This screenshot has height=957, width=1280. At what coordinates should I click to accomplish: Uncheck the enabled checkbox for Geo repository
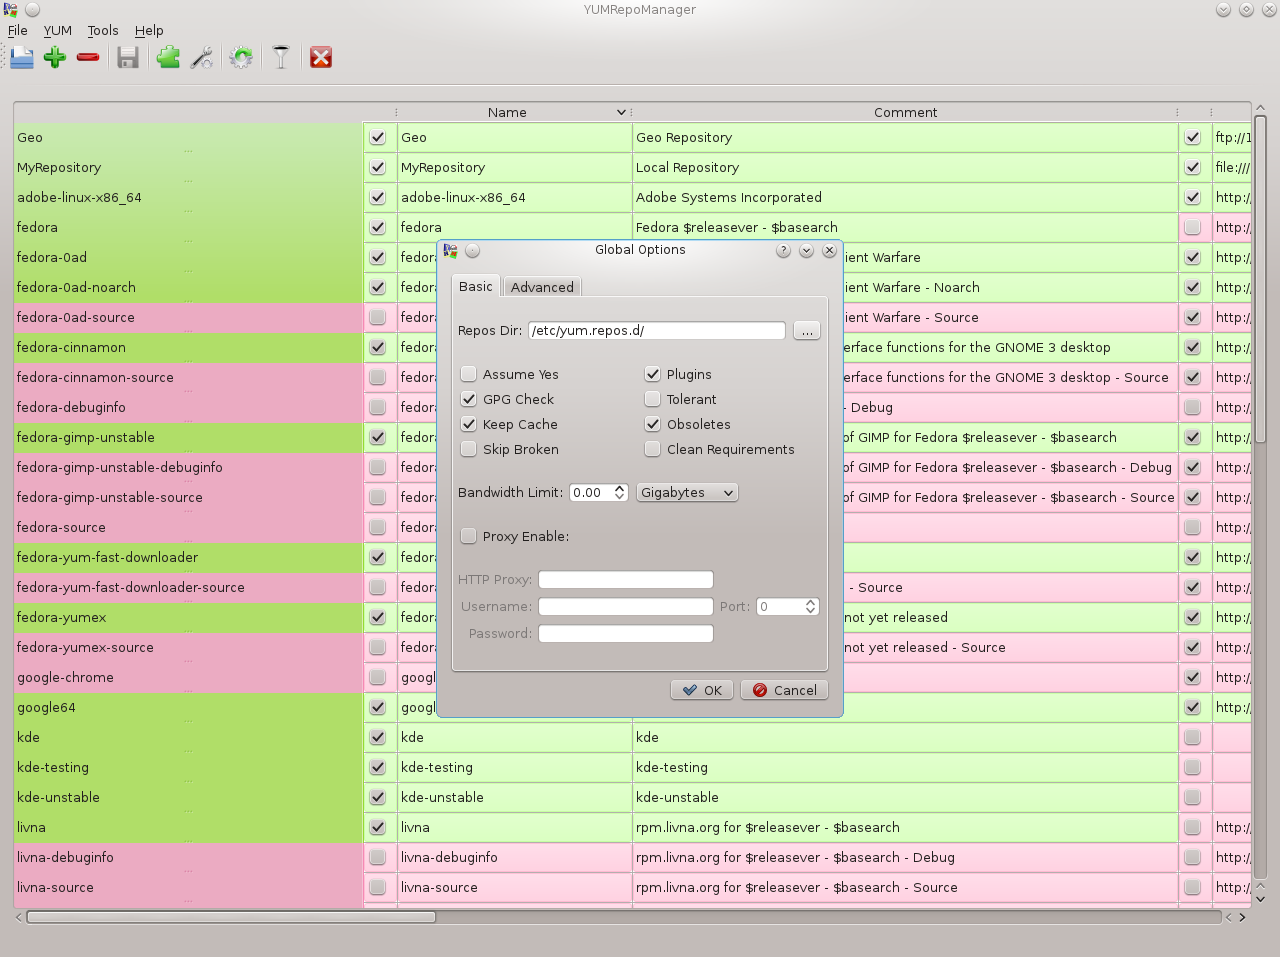tap(377, 137)
